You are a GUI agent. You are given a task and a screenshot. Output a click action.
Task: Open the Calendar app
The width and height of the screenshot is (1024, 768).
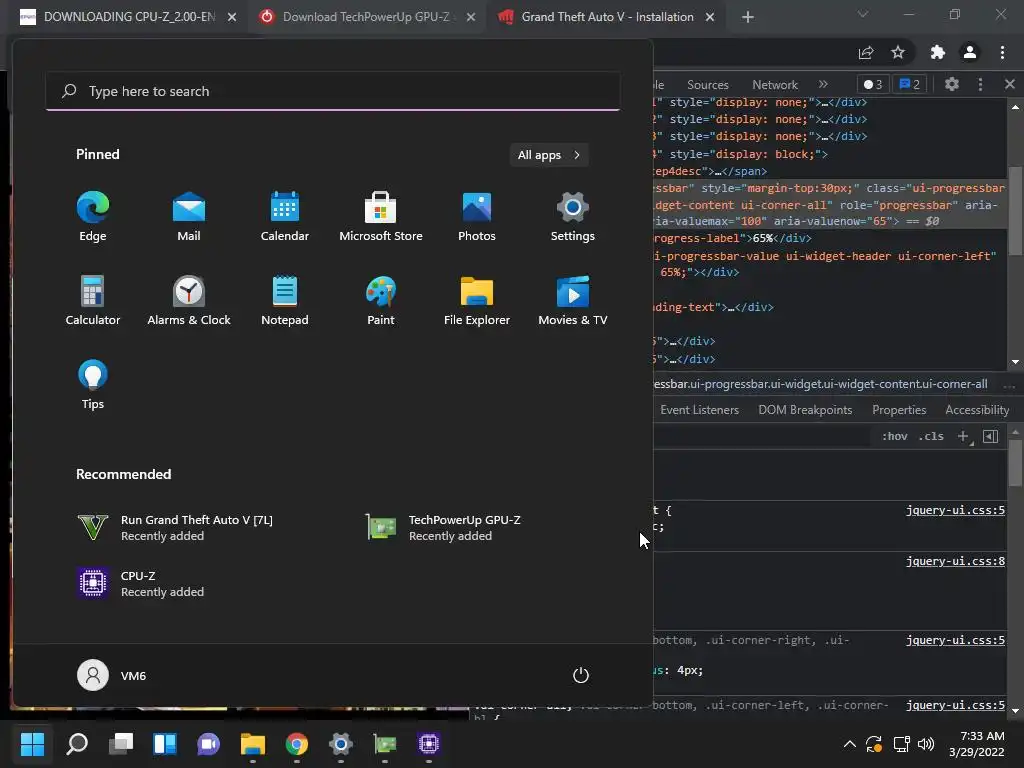tap(285, 217)
